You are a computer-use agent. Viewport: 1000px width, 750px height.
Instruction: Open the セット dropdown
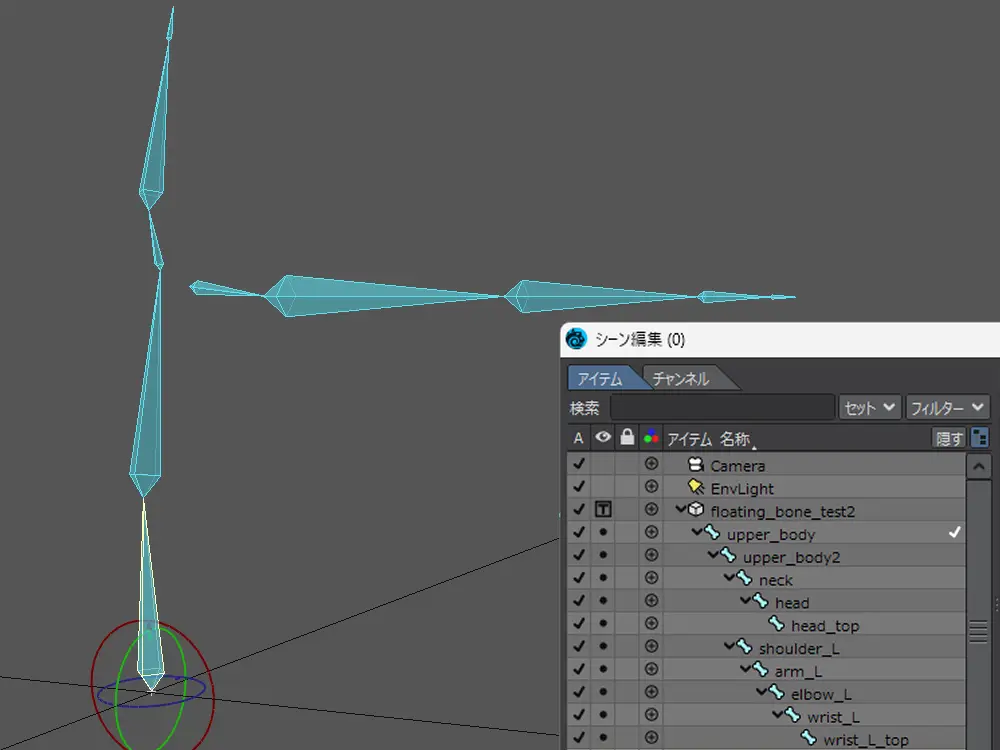coord(869,408)
